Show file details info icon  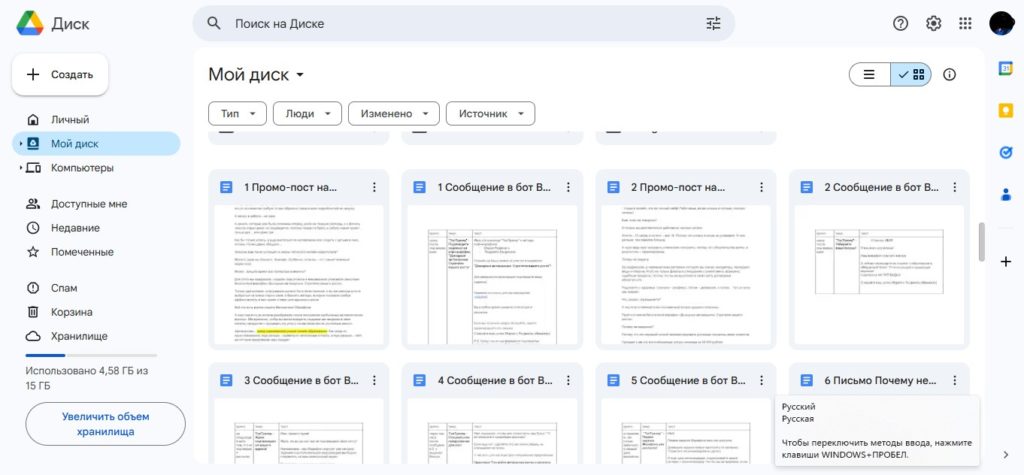pyautogui.click(x=950, y=74)
